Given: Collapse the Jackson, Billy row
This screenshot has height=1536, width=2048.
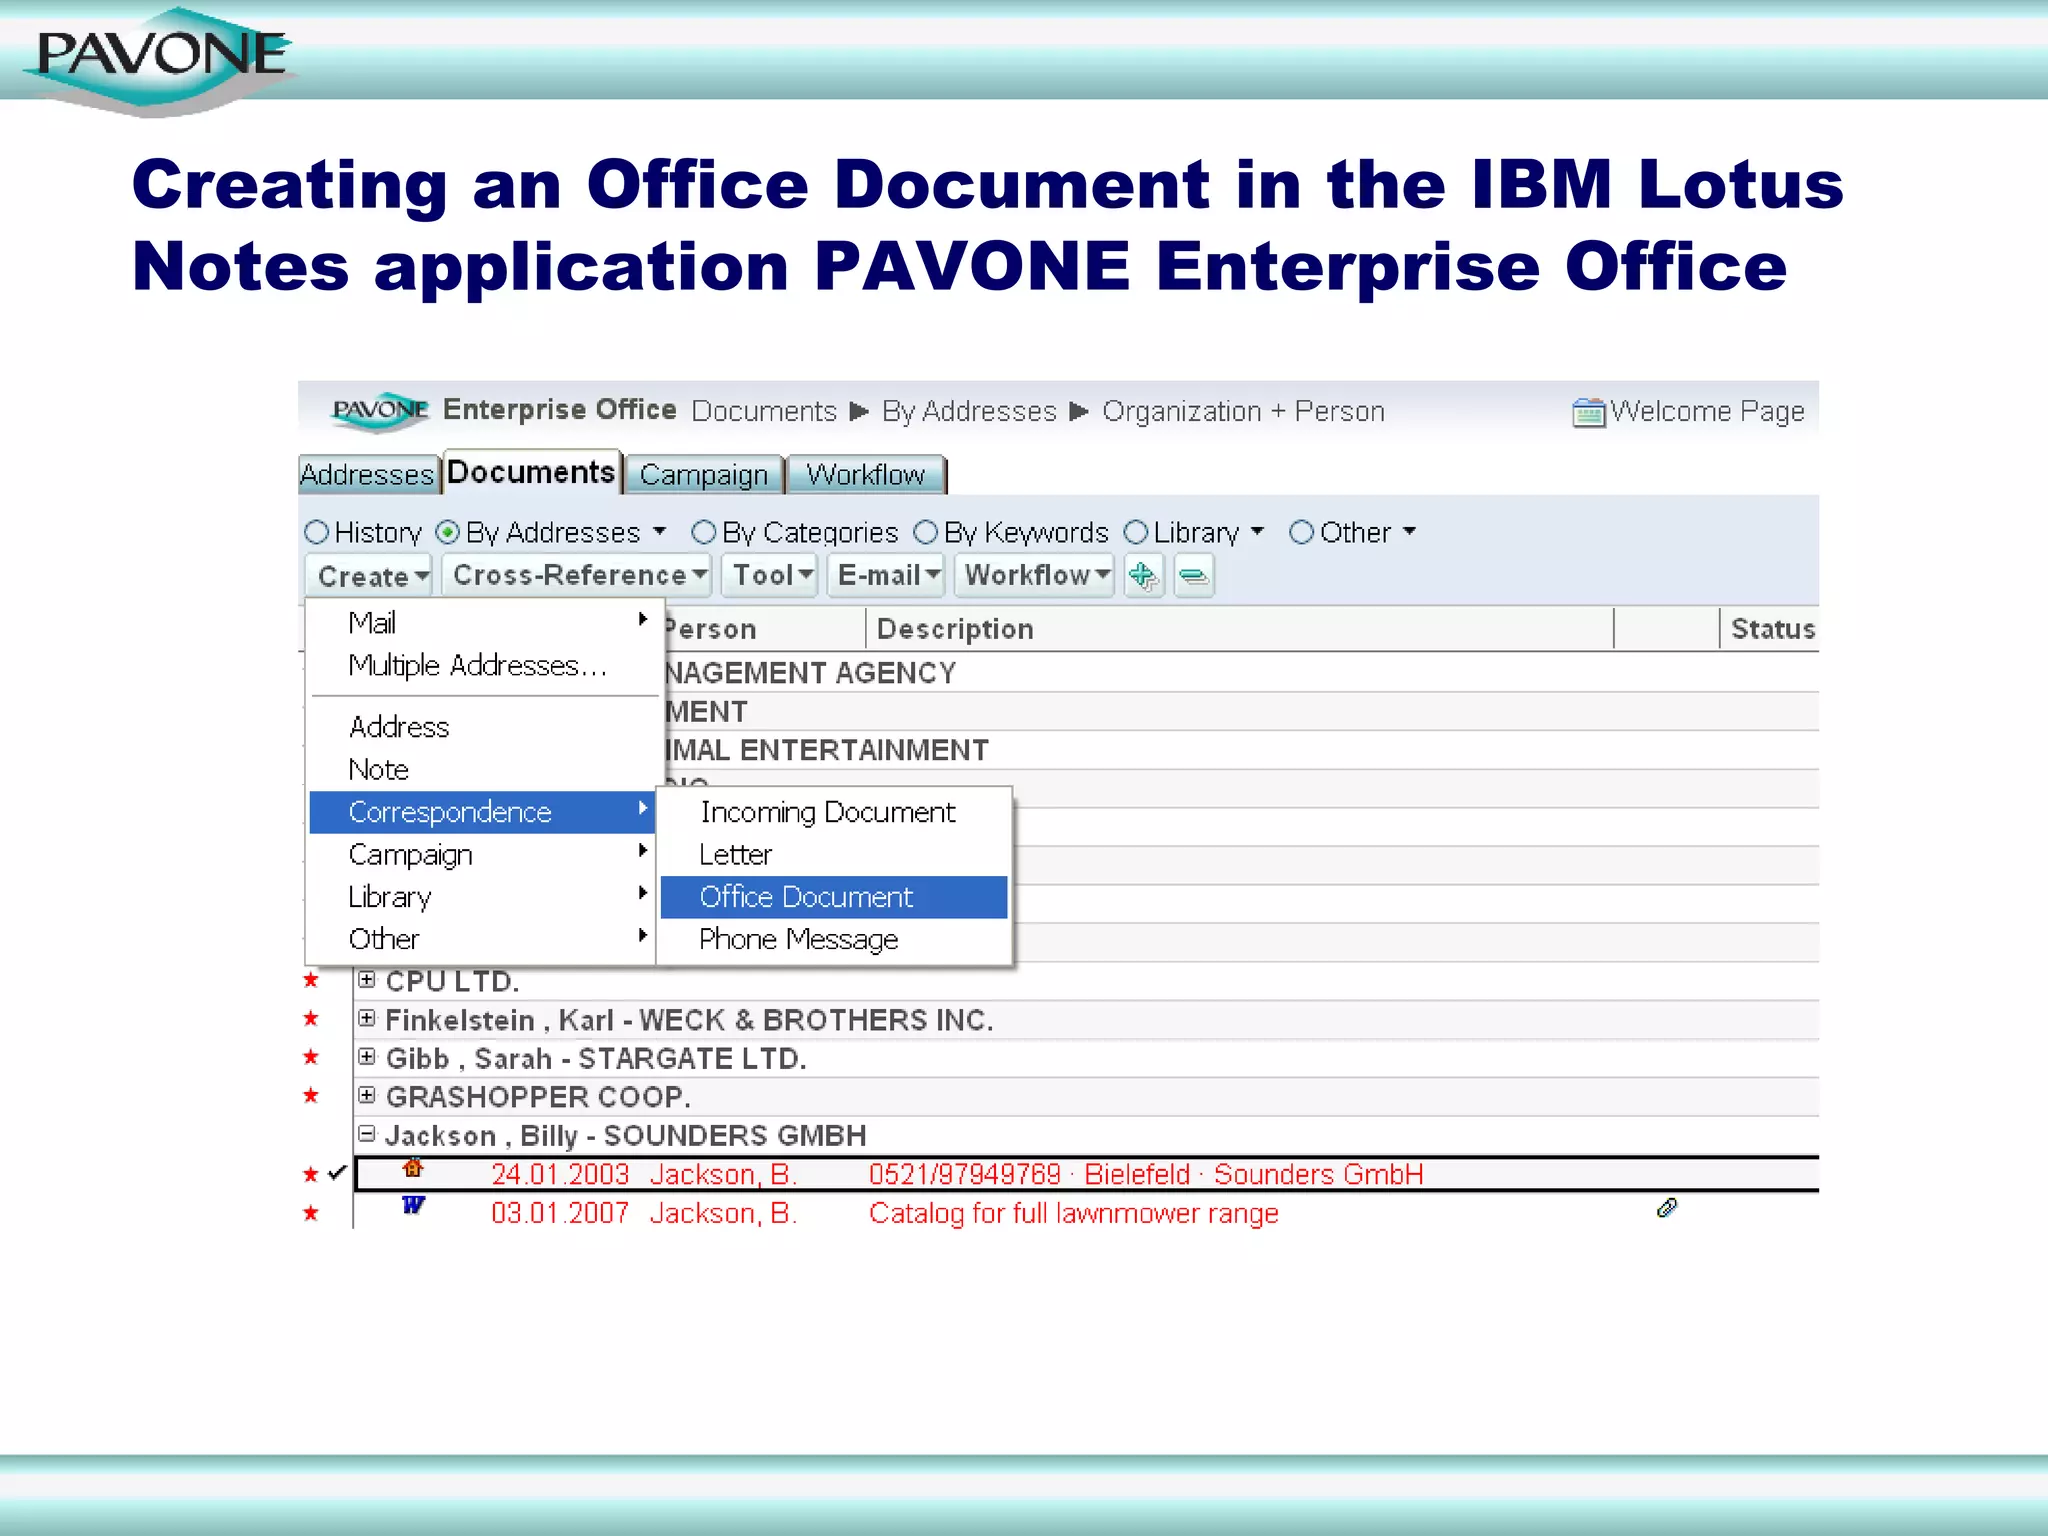Looking at the screenshot, I should coord(367,1134).
